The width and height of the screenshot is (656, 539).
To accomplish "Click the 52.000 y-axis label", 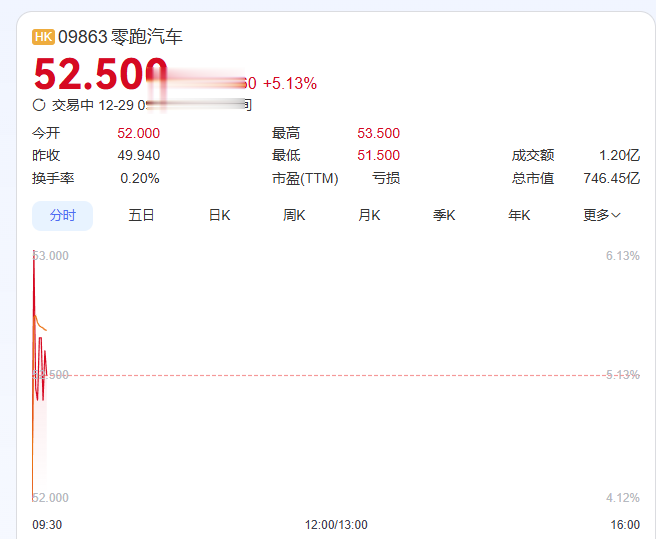I will (x=50, y=498).
